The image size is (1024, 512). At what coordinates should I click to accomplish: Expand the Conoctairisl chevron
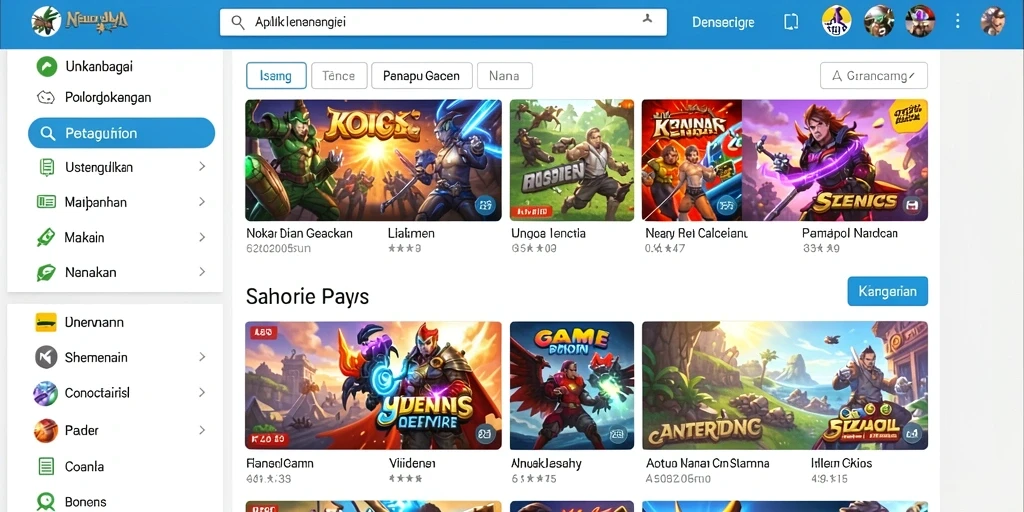click(202, 392)
